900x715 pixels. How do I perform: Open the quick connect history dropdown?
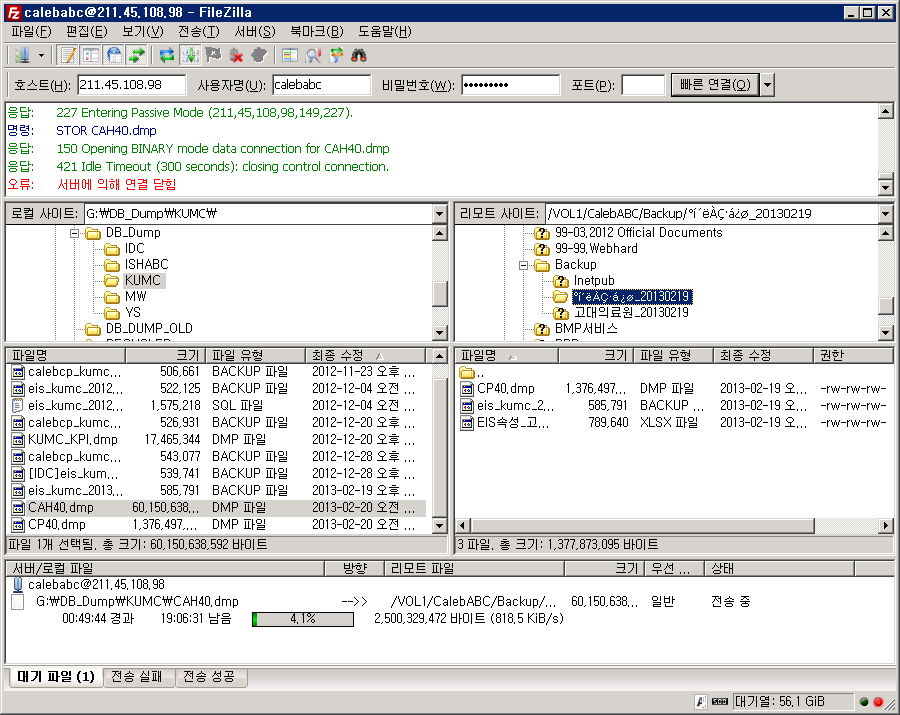(x=767, y=85)
